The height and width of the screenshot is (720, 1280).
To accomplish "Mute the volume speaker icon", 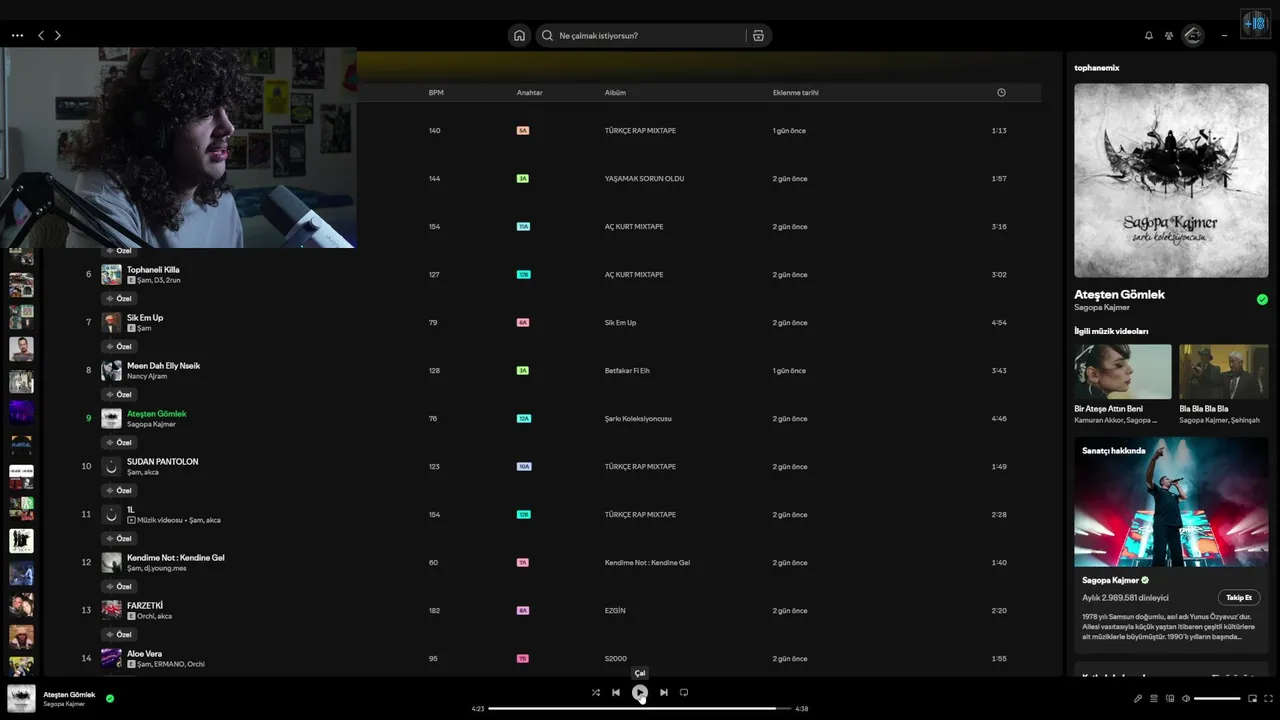I will point(1186,698).
